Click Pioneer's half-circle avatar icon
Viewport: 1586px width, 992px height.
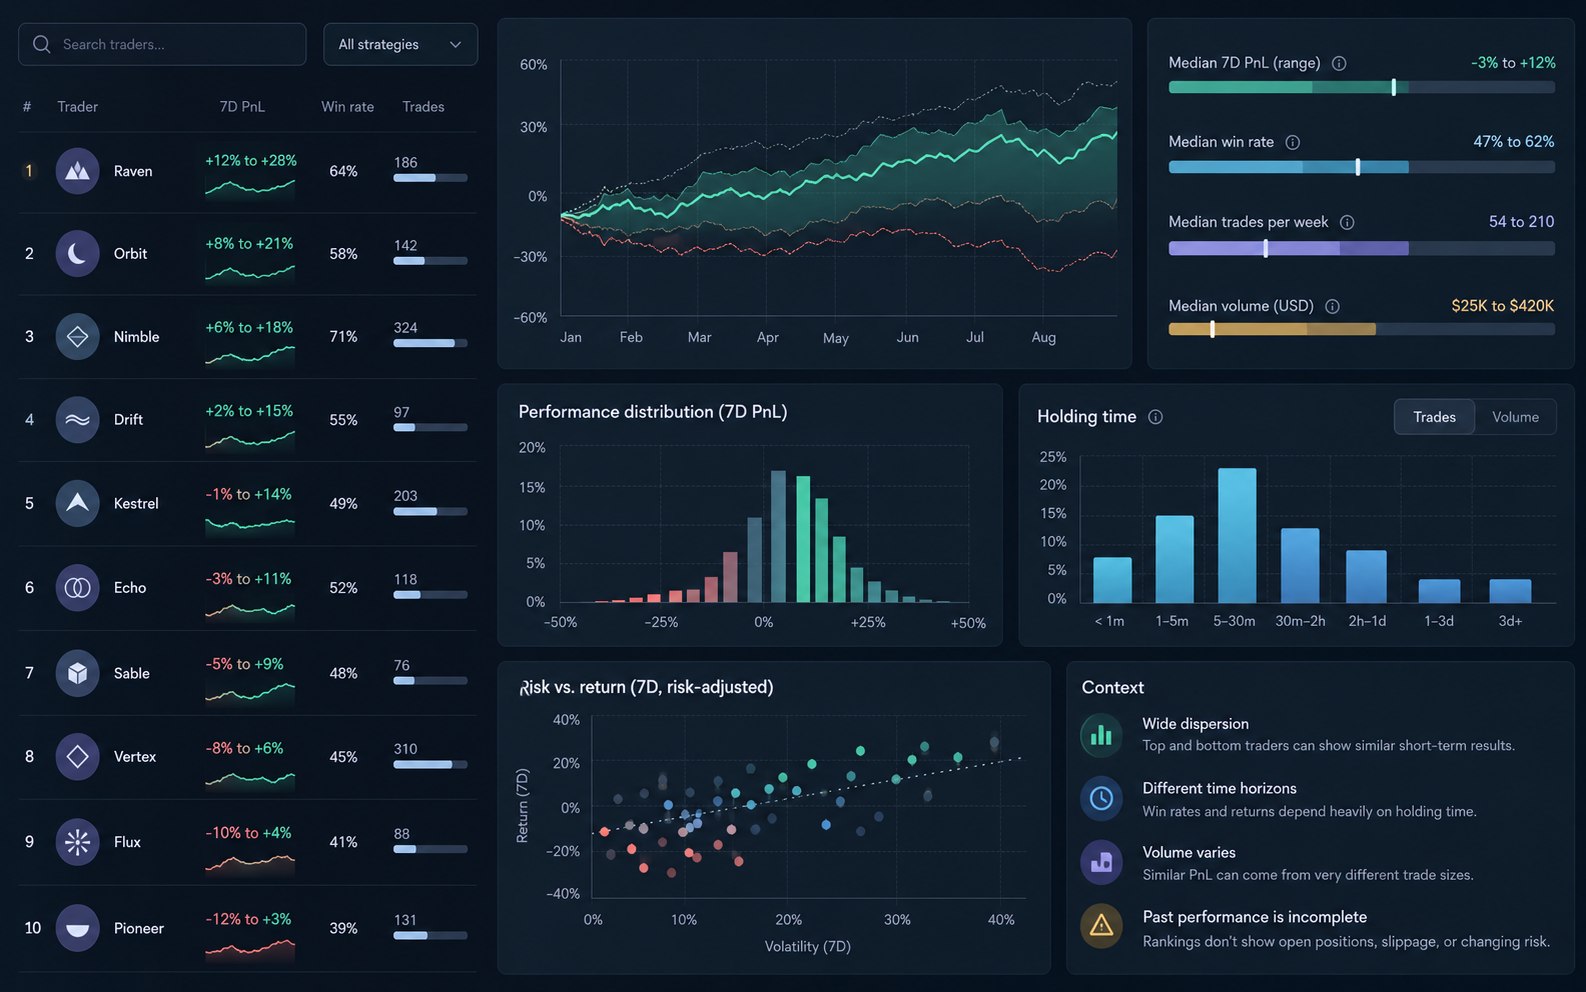(77, 928)
